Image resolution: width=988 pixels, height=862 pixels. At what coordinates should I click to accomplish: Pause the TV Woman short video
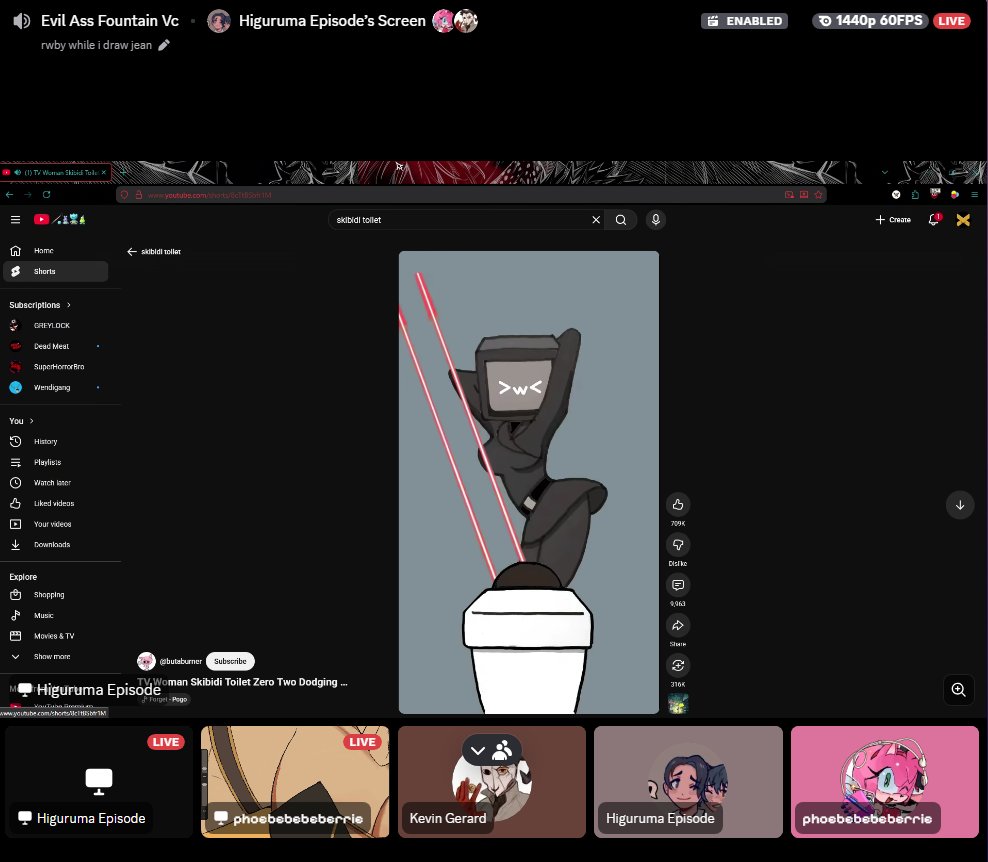pos(529,482)
